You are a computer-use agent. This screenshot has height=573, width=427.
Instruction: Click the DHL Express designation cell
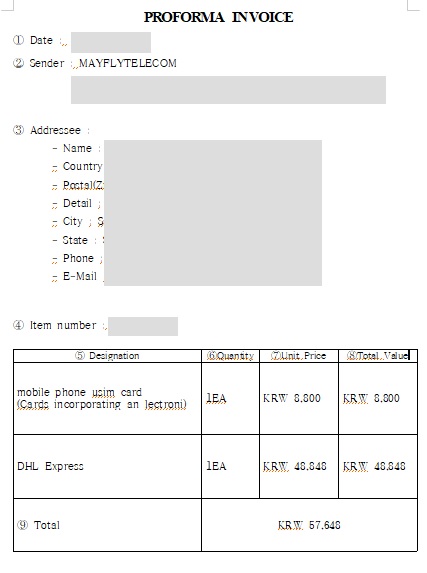click(107, 466)
